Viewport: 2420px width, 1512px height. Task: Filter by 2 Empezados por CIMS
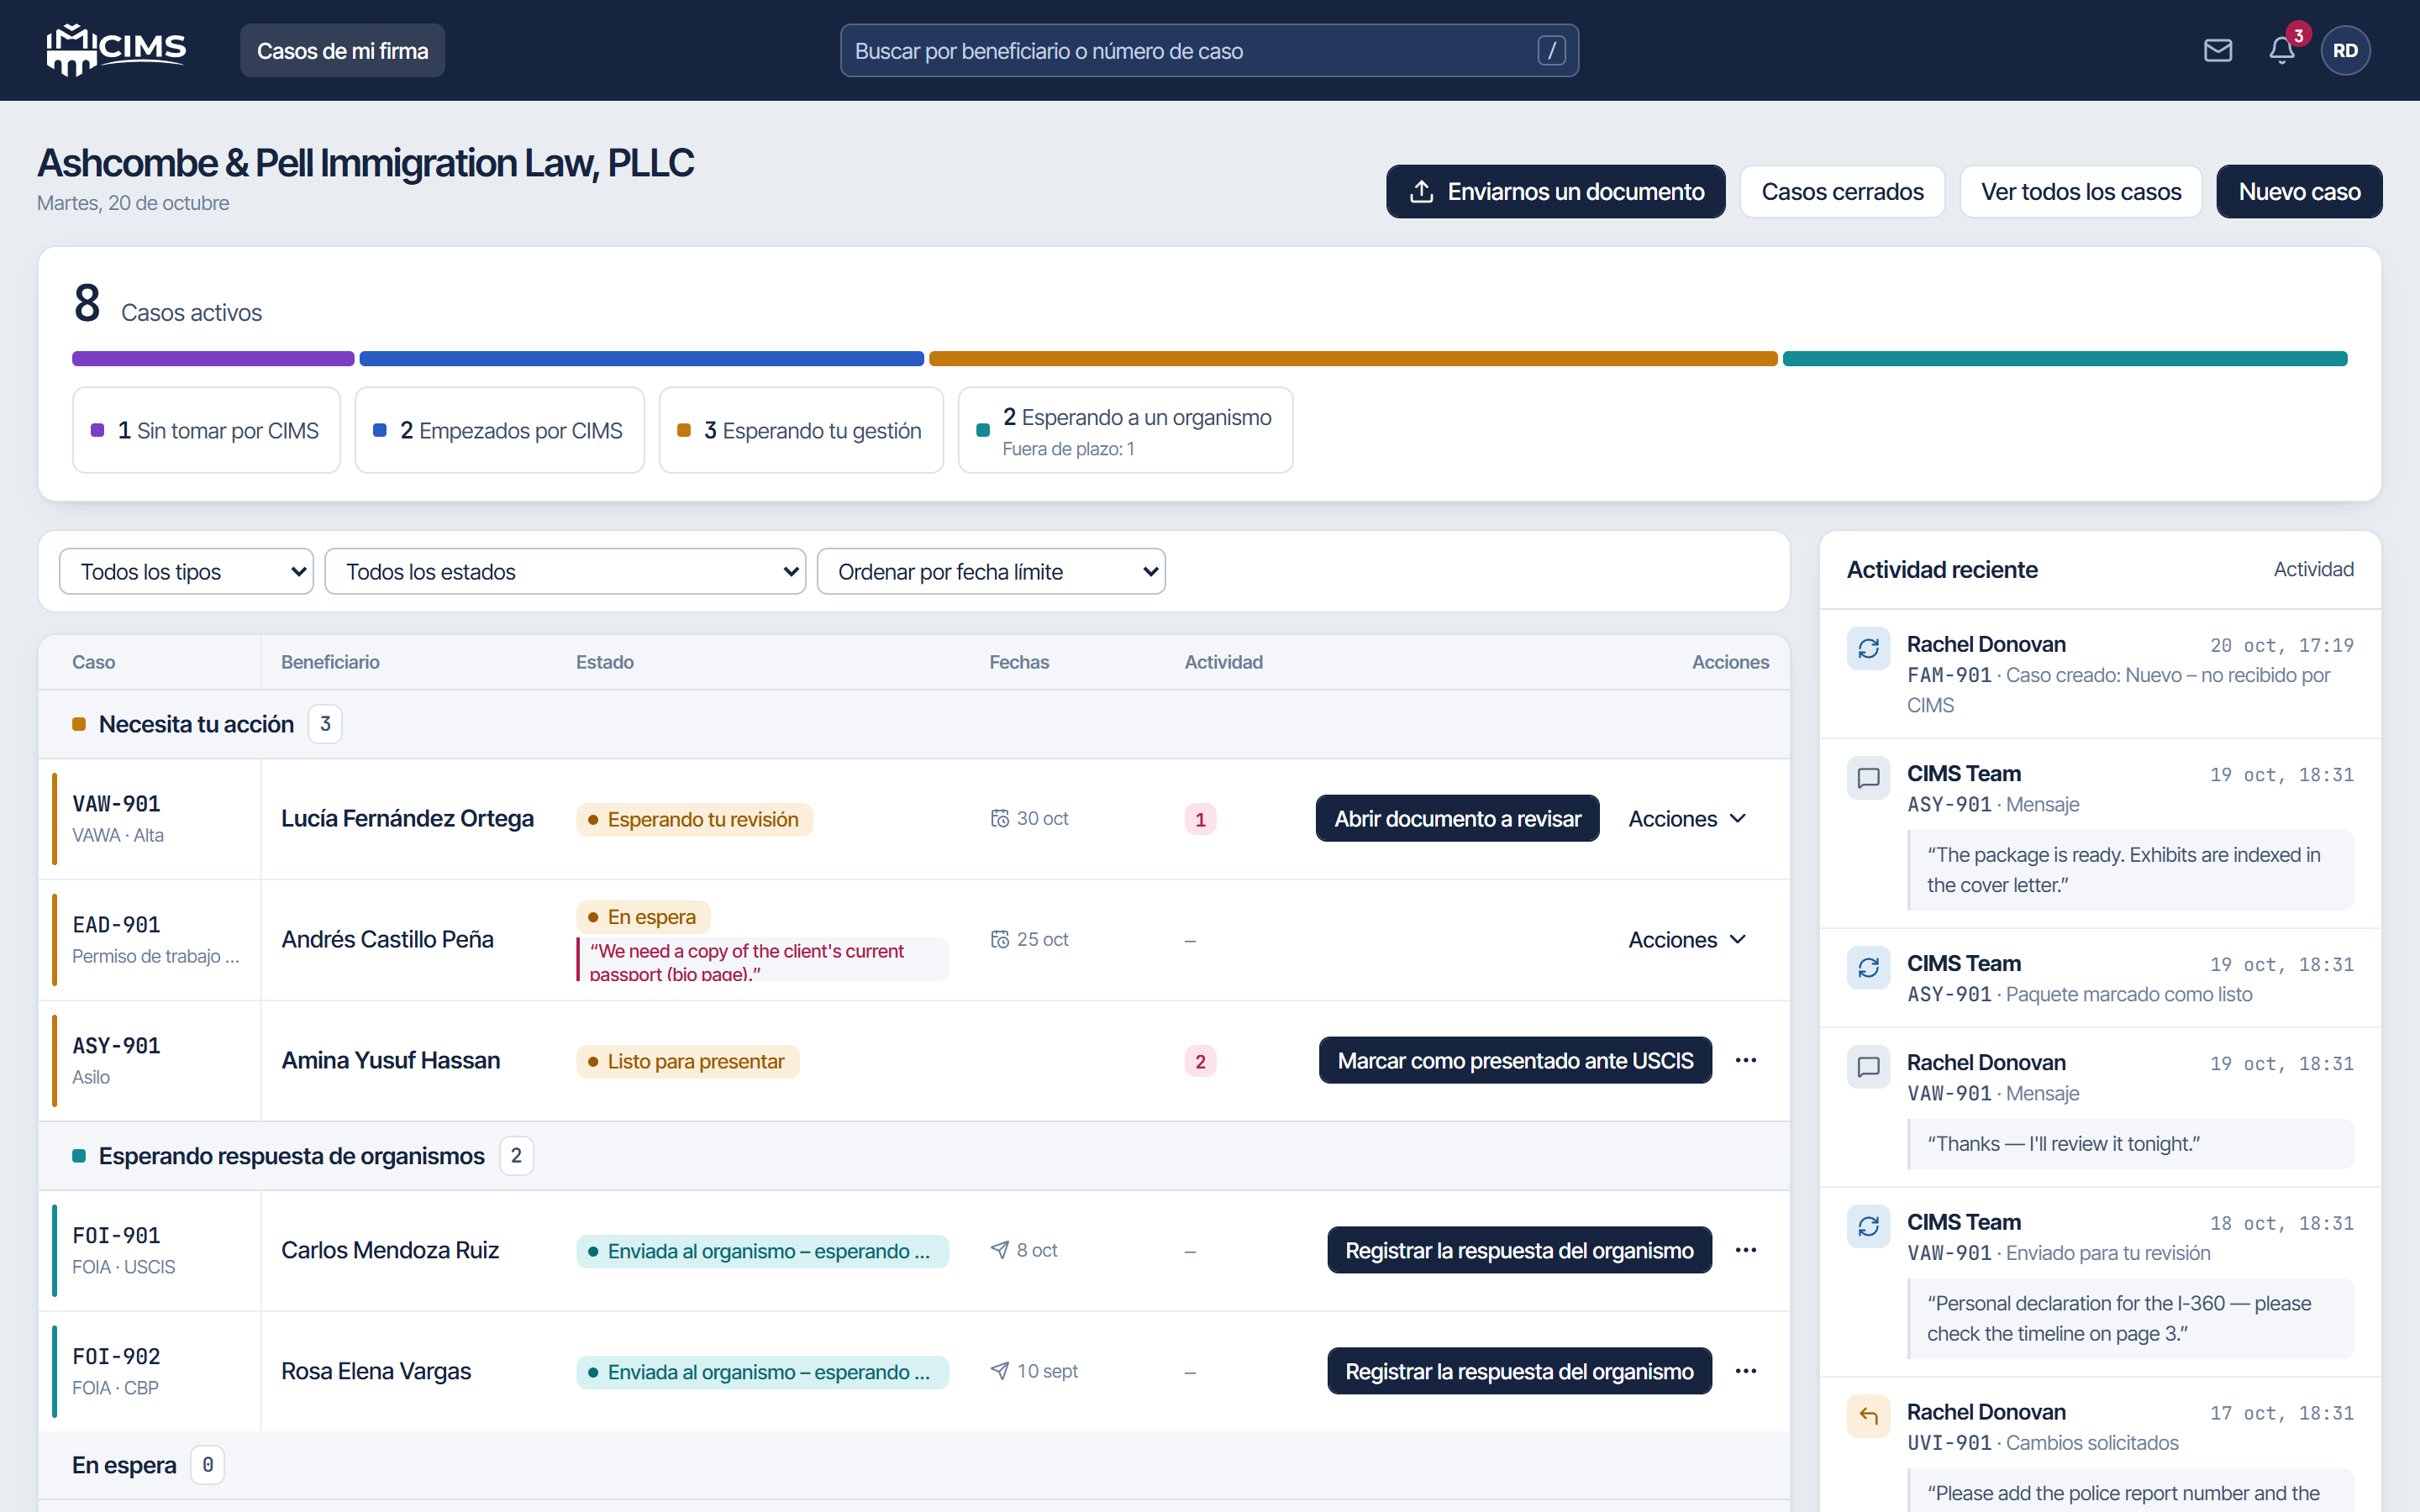[499, 430]
